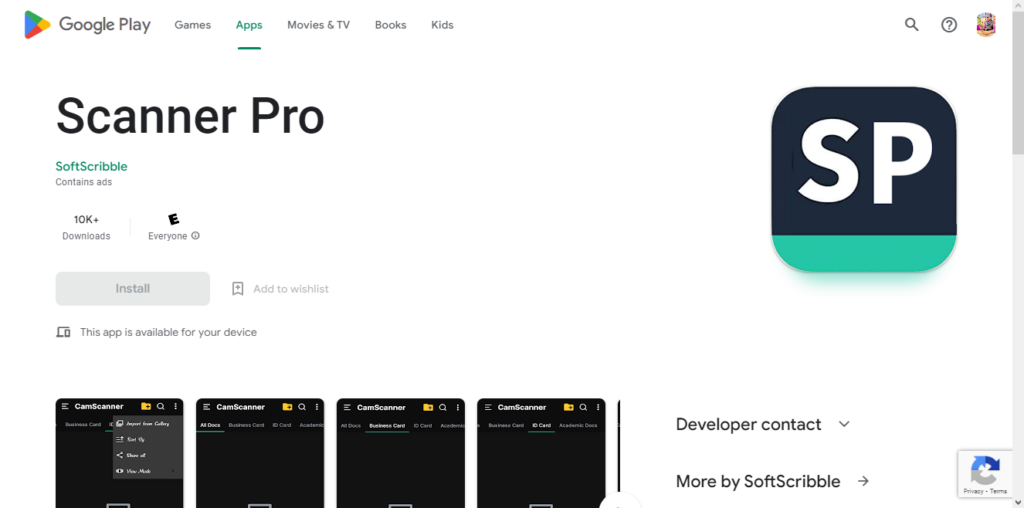
Task: Click 'This app is available for your device'
Action: pos(168,332)
